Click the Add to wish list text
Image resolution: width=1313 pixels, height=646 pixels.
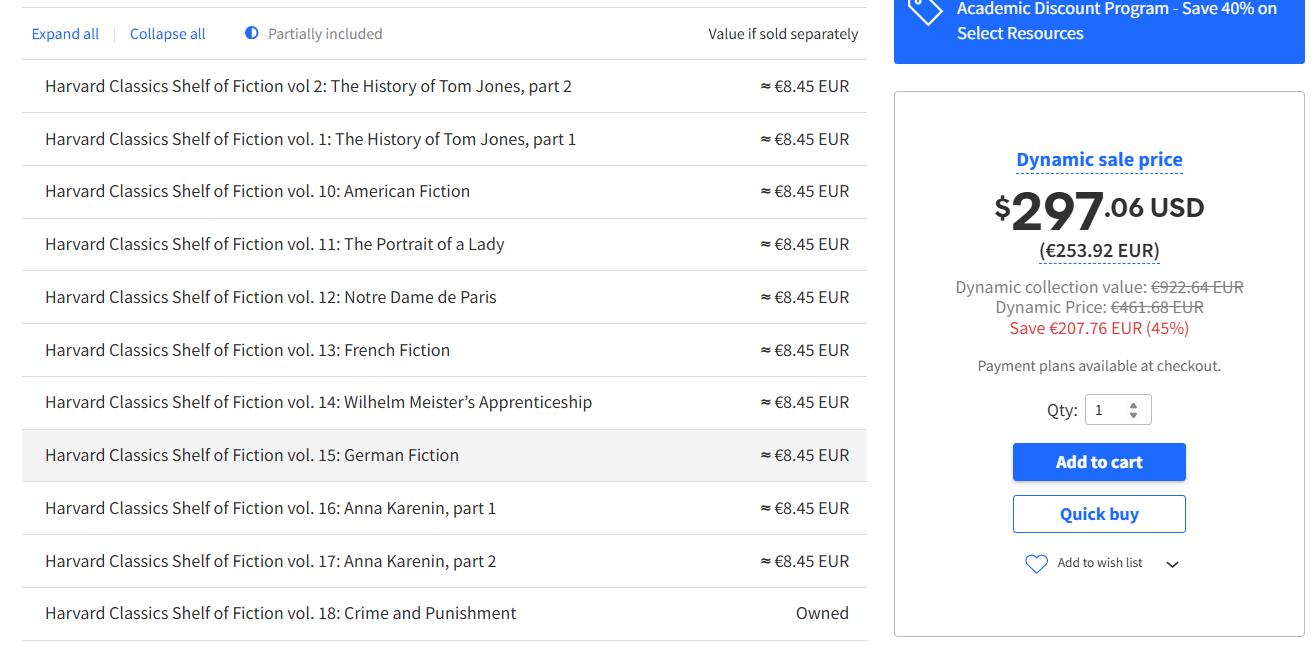click(x=1100, y=563)
